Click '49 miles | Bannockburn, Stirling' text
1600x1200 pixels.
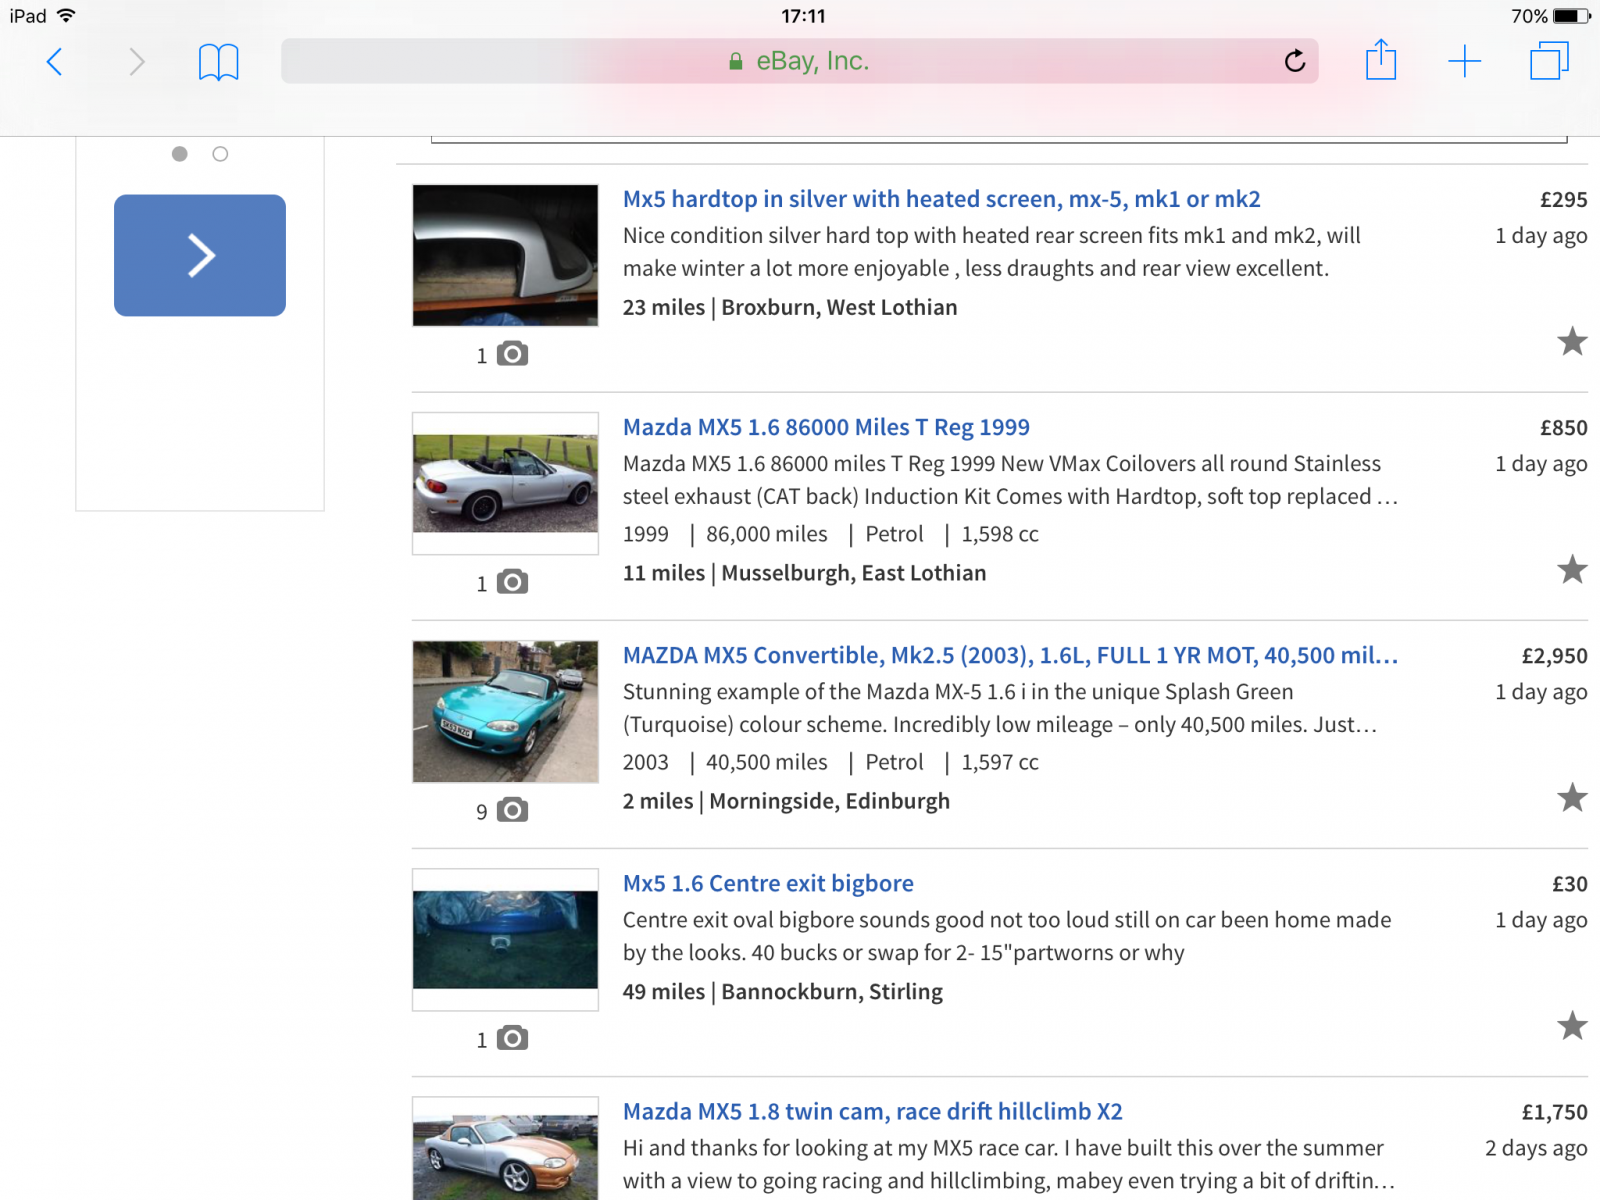tap(782, 991)
